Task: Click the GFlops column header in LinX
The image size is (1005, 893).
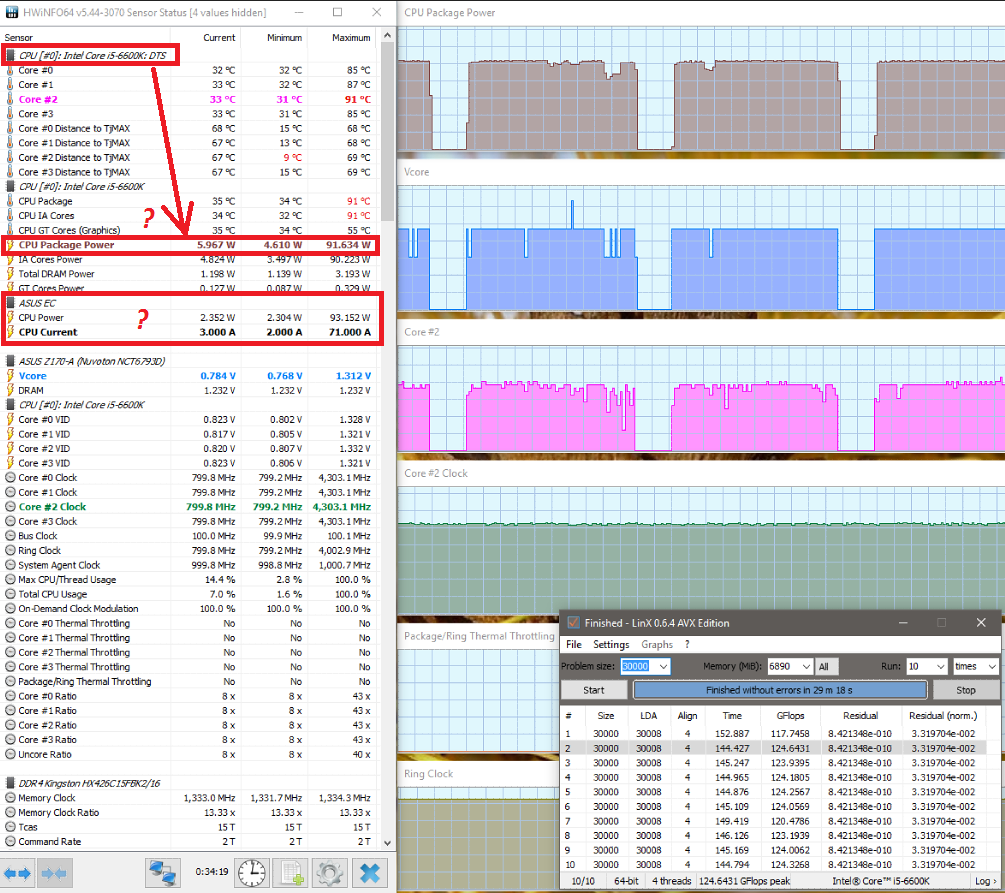Action: [790, 715]
